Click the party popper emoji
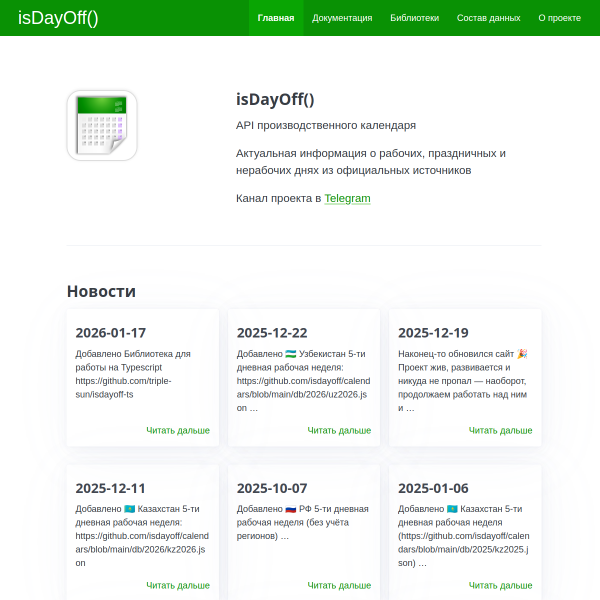Viewport: 600px width, 600px height. point(522,354)
